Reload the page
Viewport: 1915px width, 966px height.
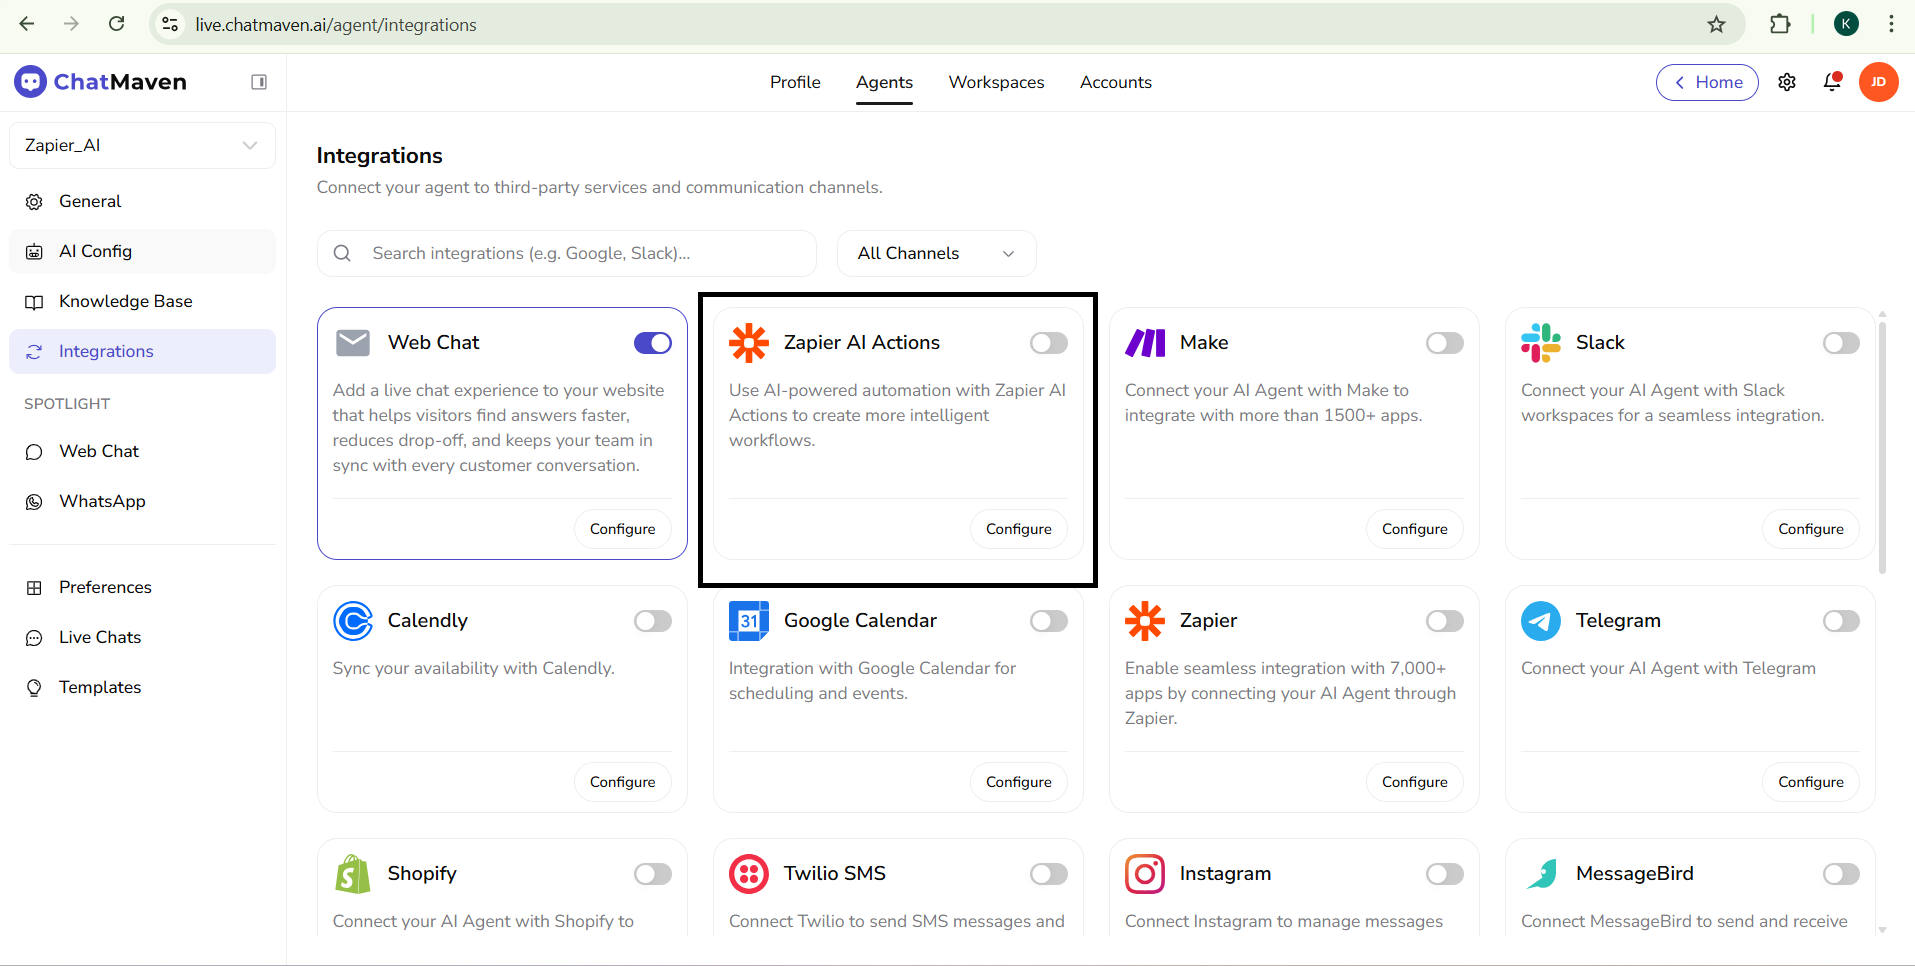coord(117,25)
